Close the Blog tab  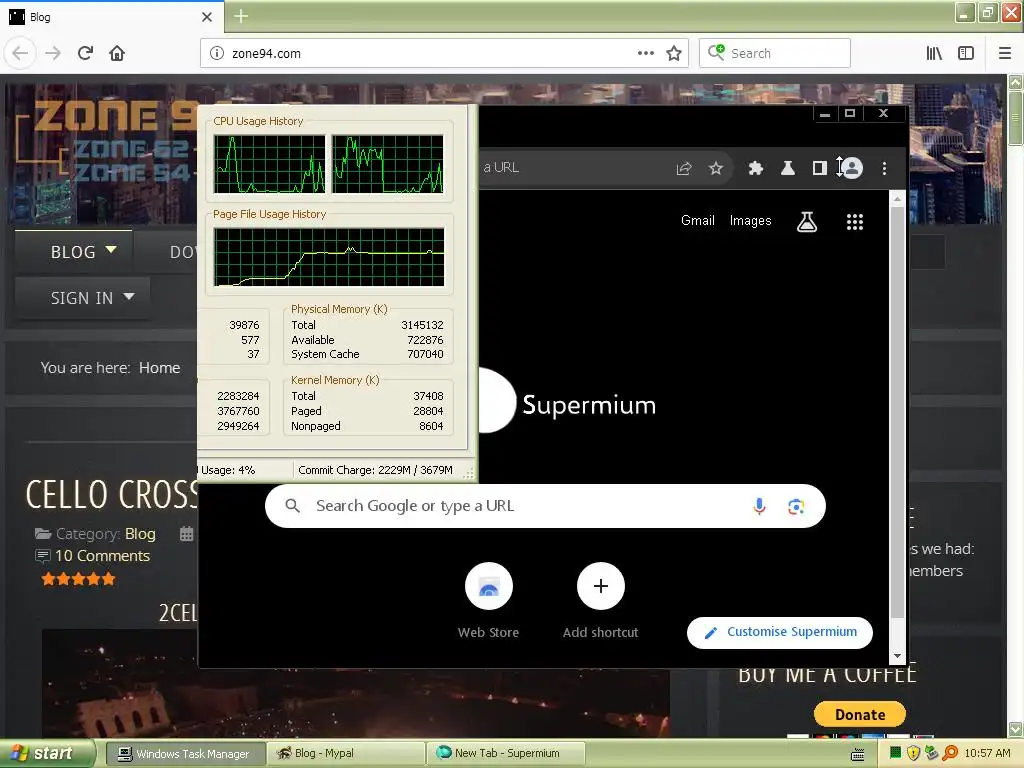tap(207, 17)
